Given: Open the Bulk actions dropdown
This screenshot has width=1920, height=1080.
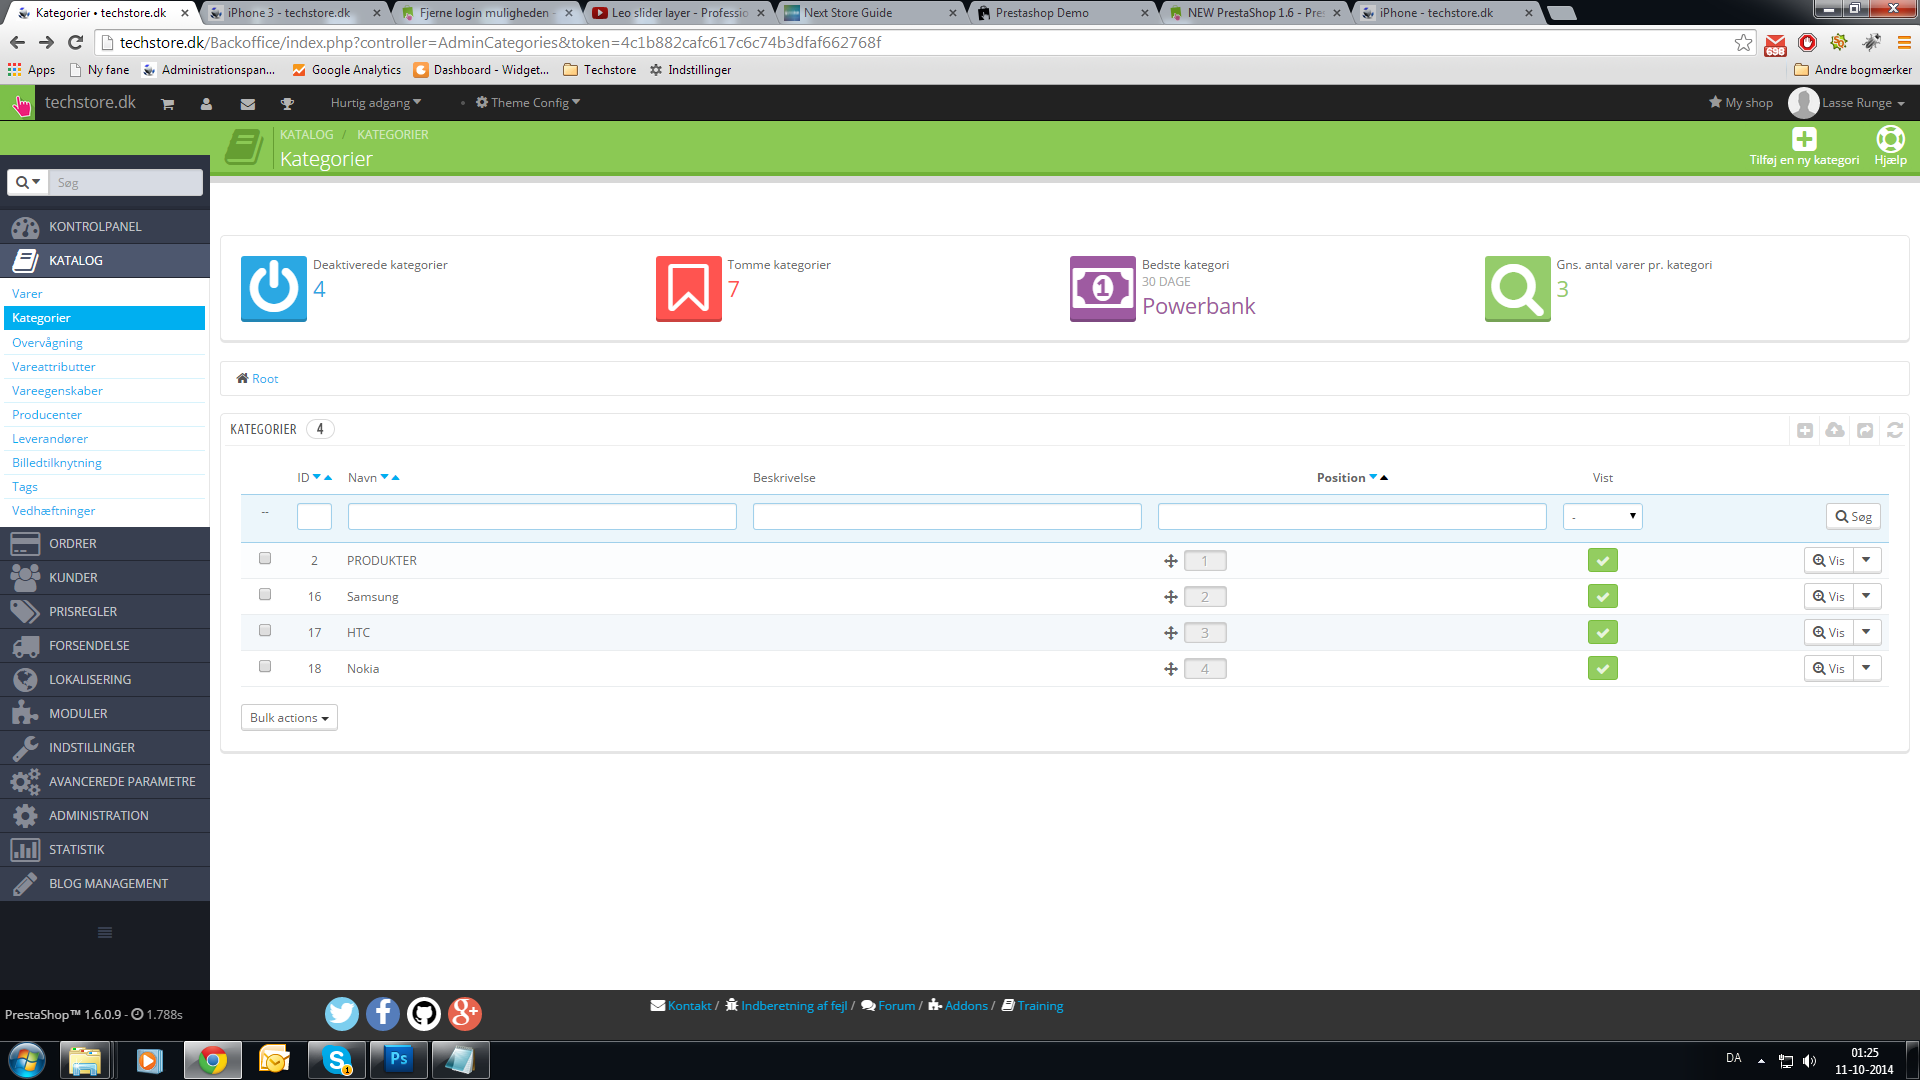Looking at the screenshot, I should pyautogui.click(x=289, y=718).
